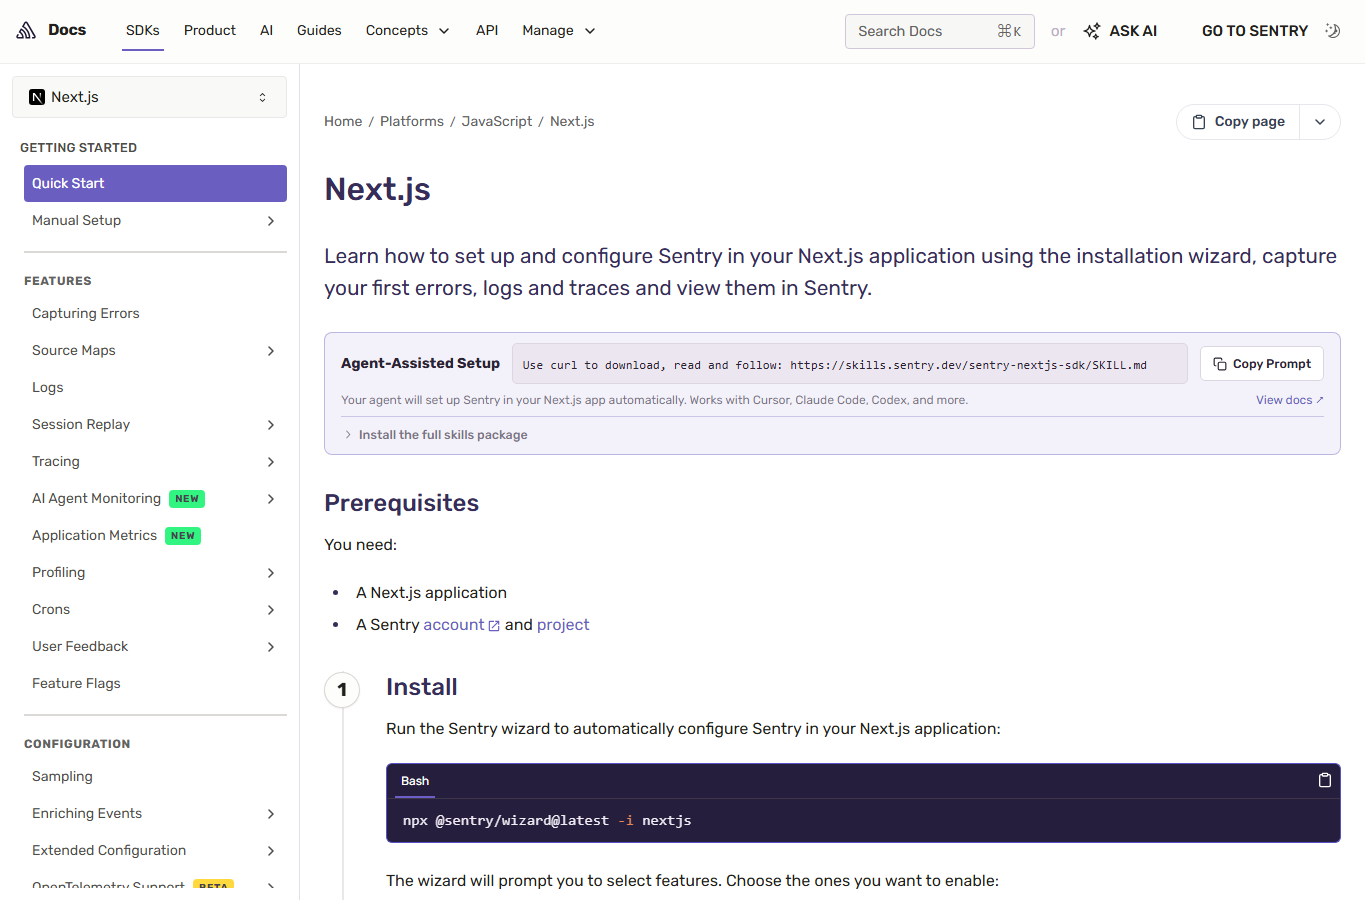Click the Search Docs field
The image size is (1365, 900).
[940, 31]
